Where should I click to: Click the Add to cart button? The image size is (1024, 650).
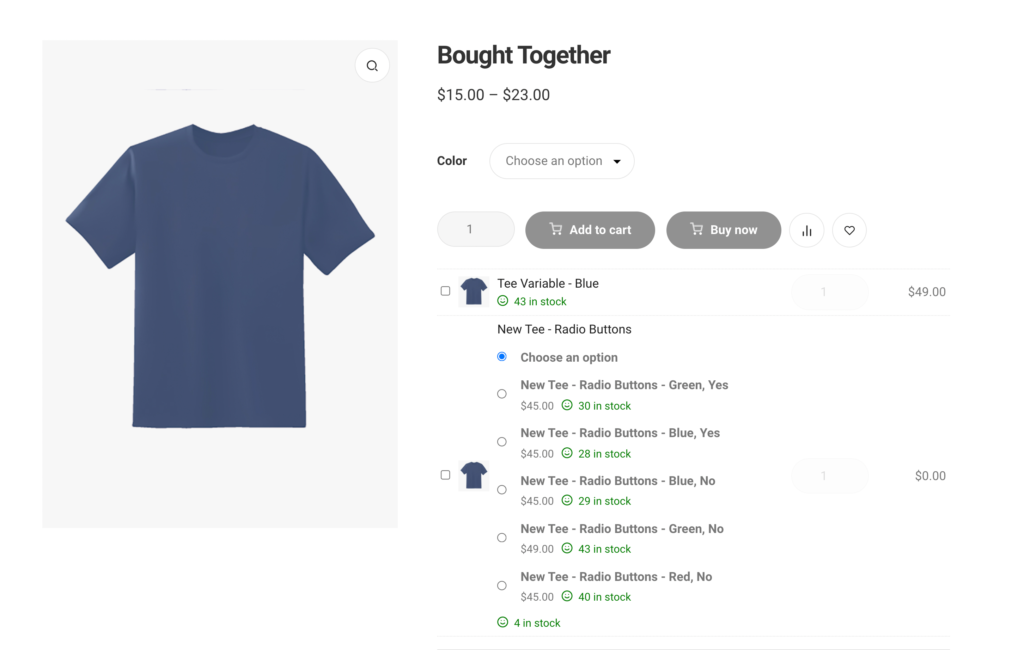(x=590, y=230)
